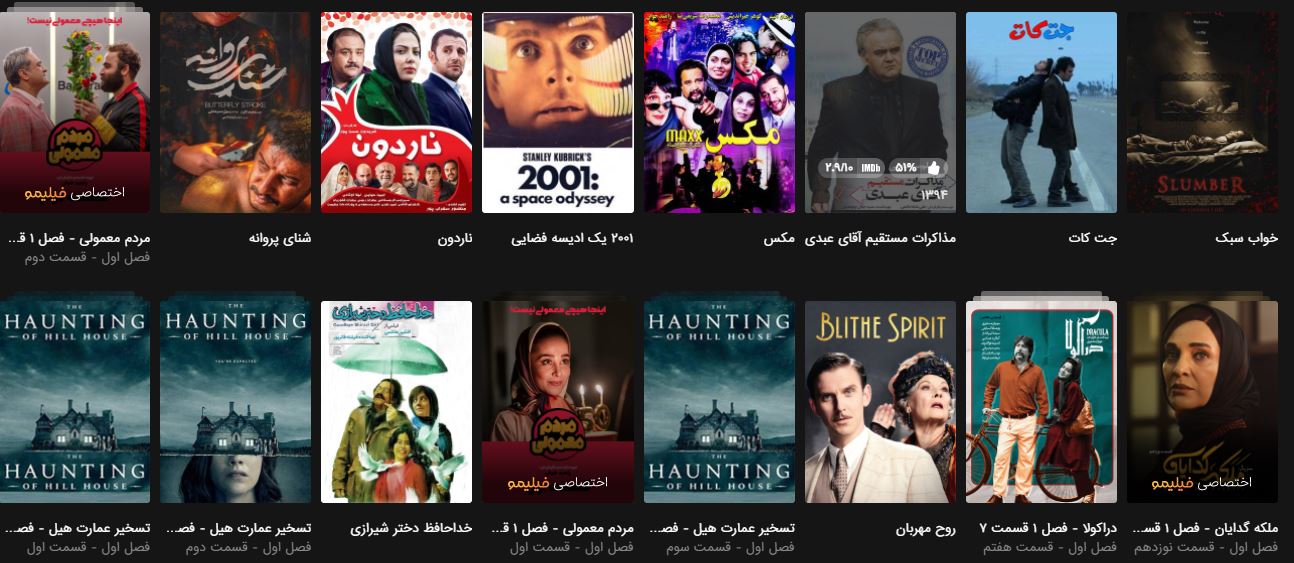Open the Dracula series episode seven poster

coord(1041,402)
